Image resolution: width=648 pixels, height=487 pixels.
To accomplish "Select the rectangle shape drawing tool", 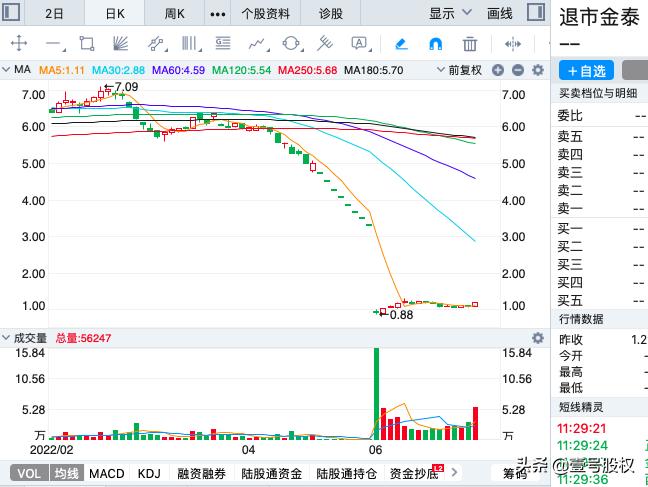I will click(87, 43).
